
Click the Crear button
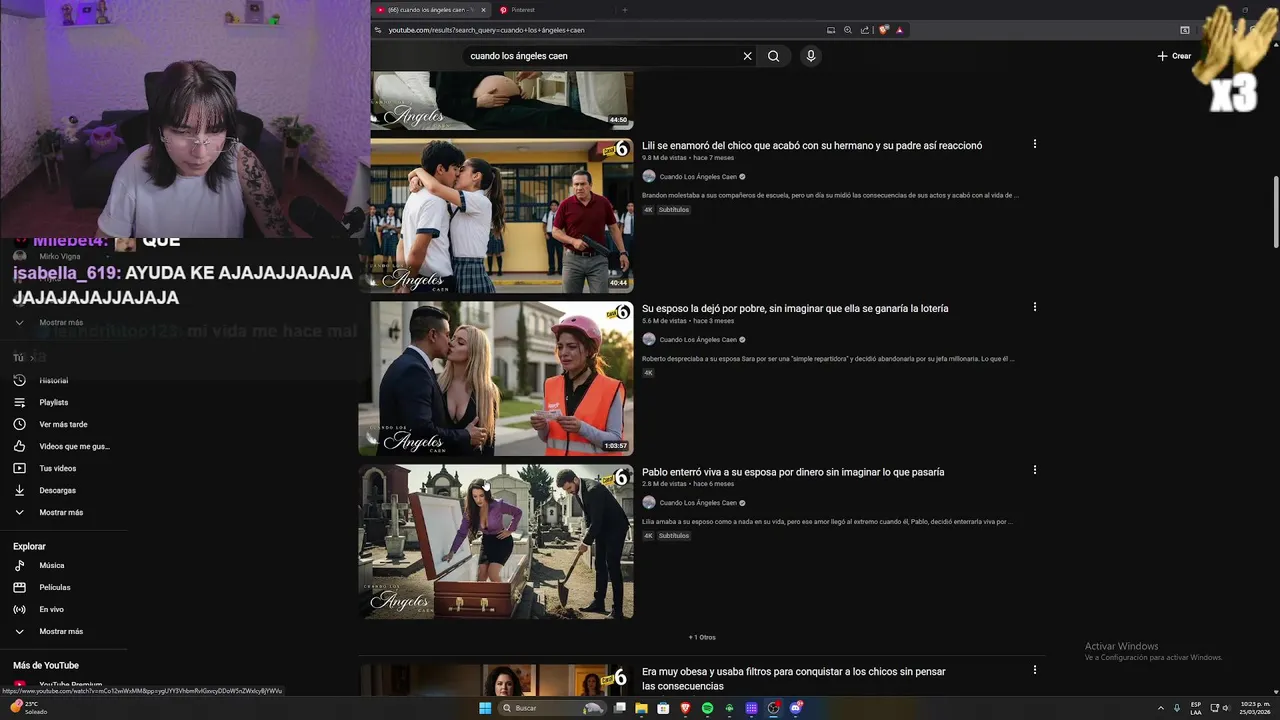[1174, 56]
